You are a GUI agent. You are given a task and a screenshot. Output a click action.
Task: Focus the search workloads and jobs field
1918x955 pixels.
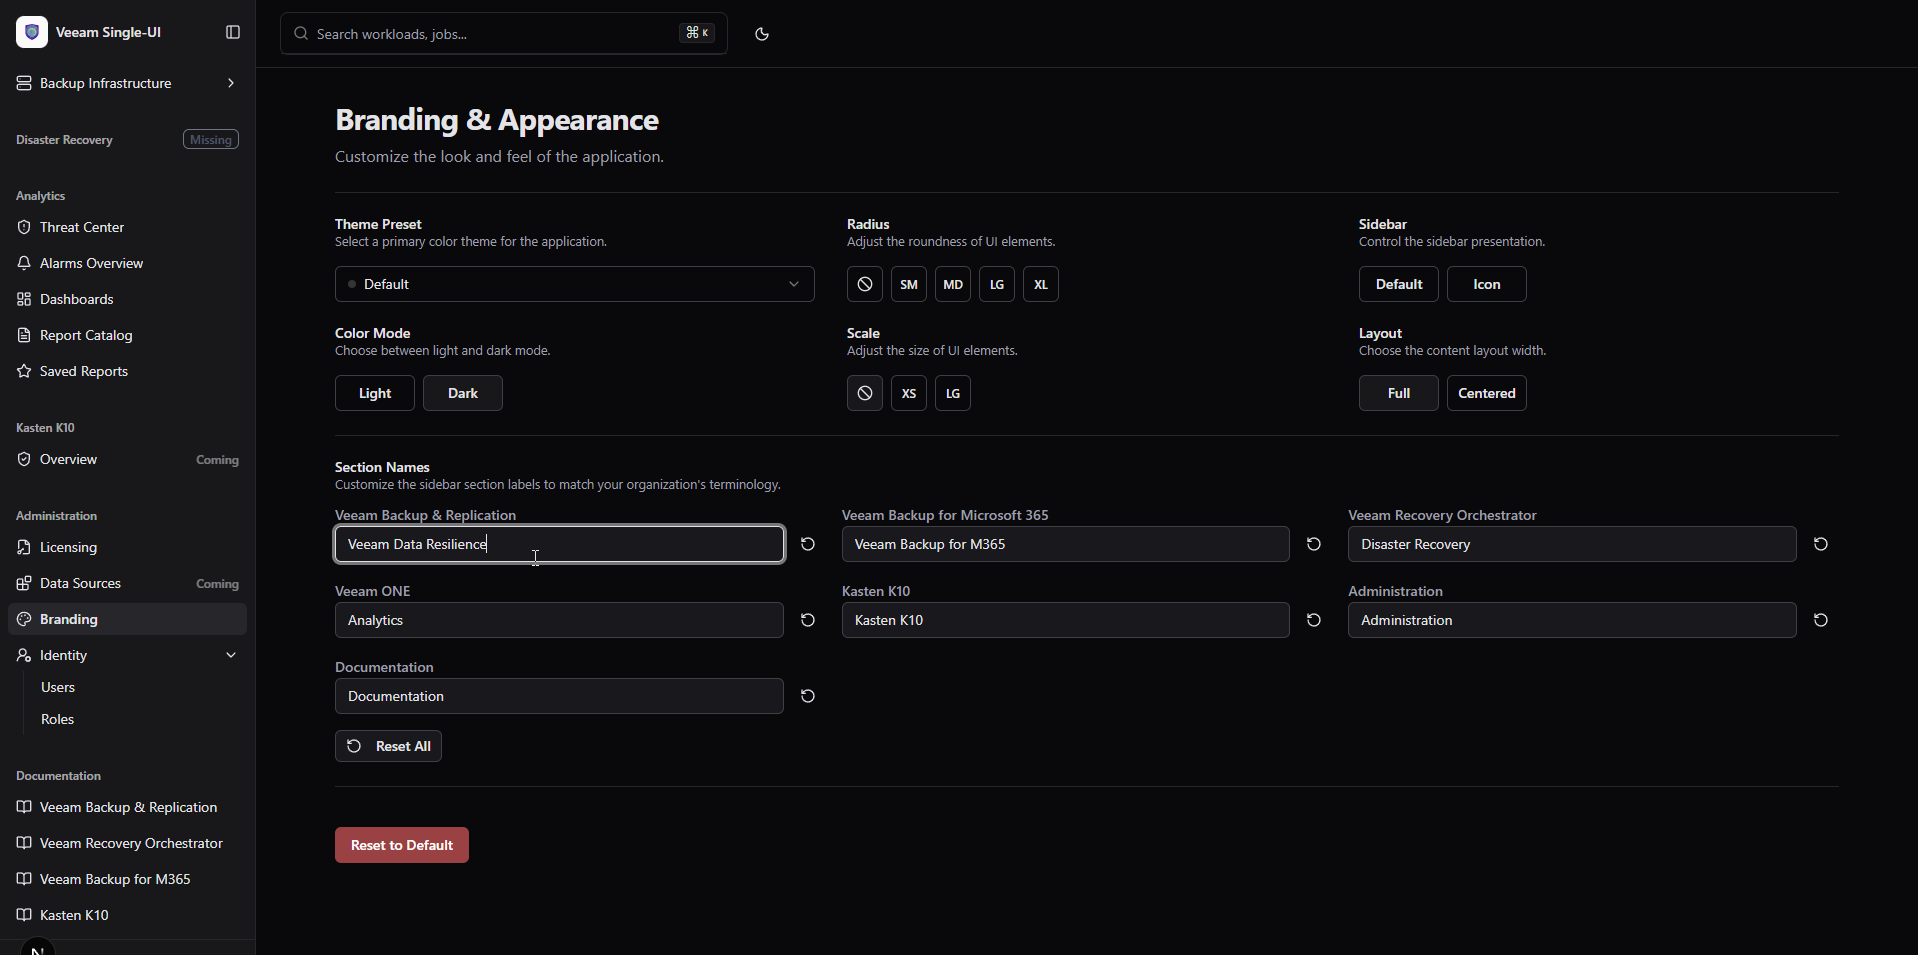click(490, 34)
